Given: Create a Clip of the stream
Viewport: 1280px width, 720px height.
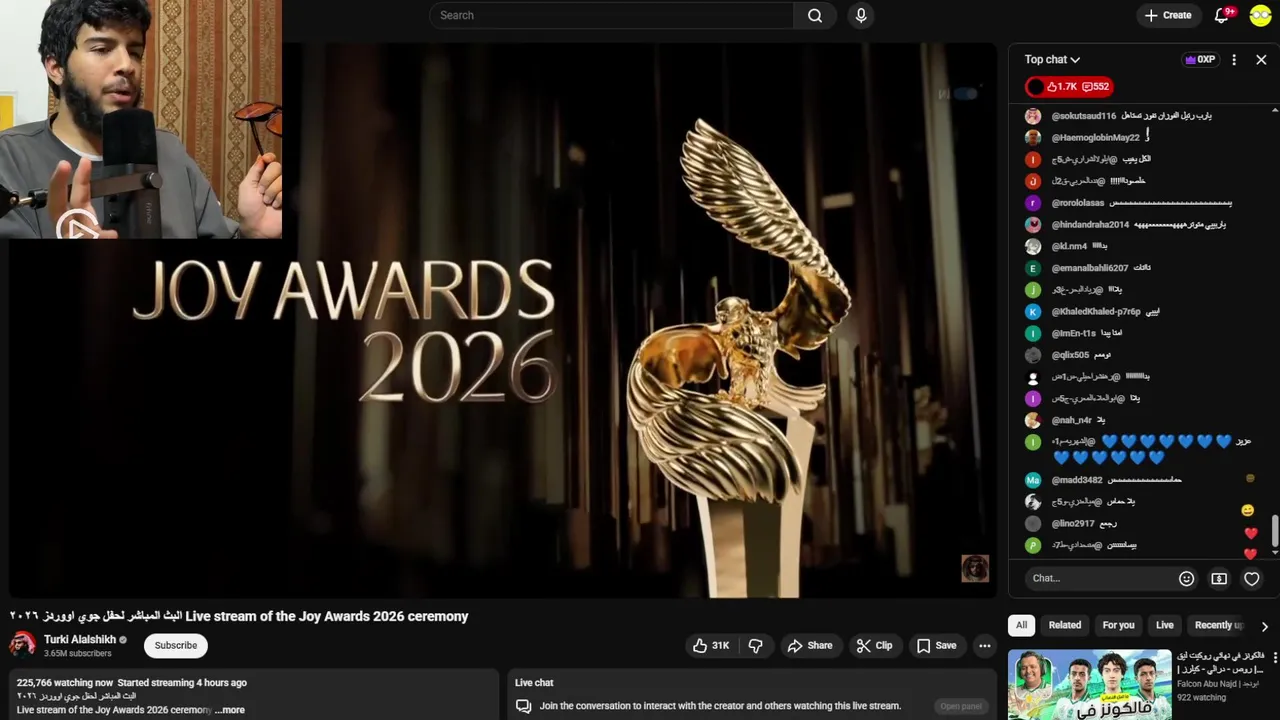Looking at the screenshot, I should click(874, 646).
